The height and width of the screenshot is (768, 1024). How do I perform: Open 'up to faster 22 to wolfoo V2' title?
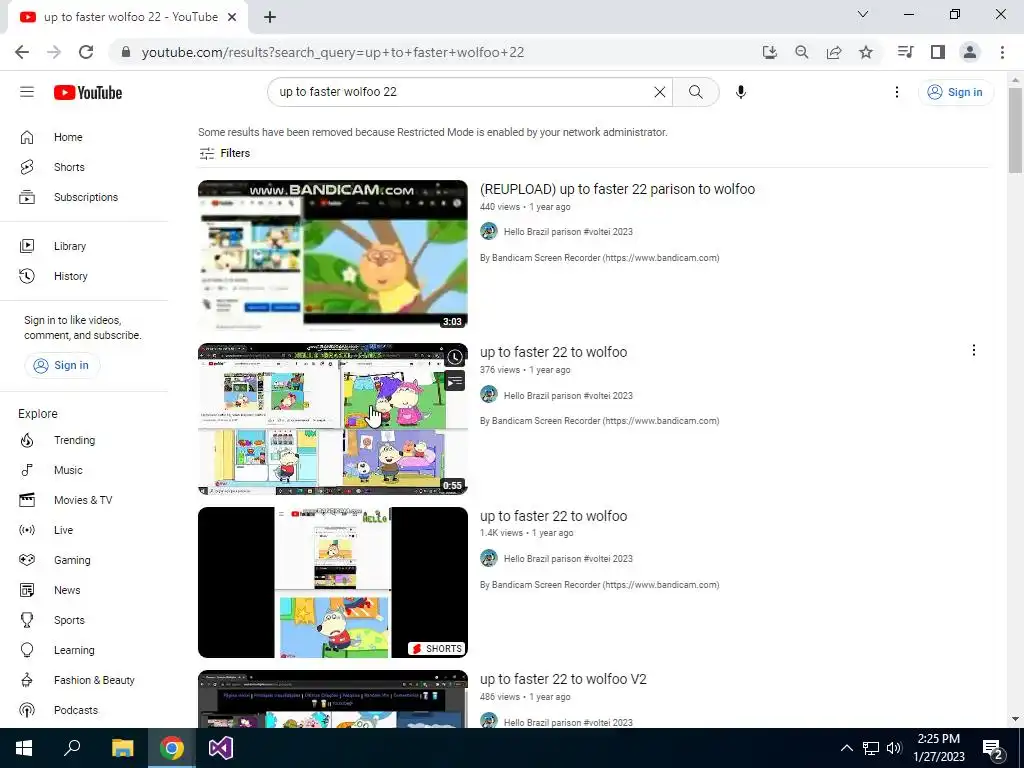(x=563, y=680)
